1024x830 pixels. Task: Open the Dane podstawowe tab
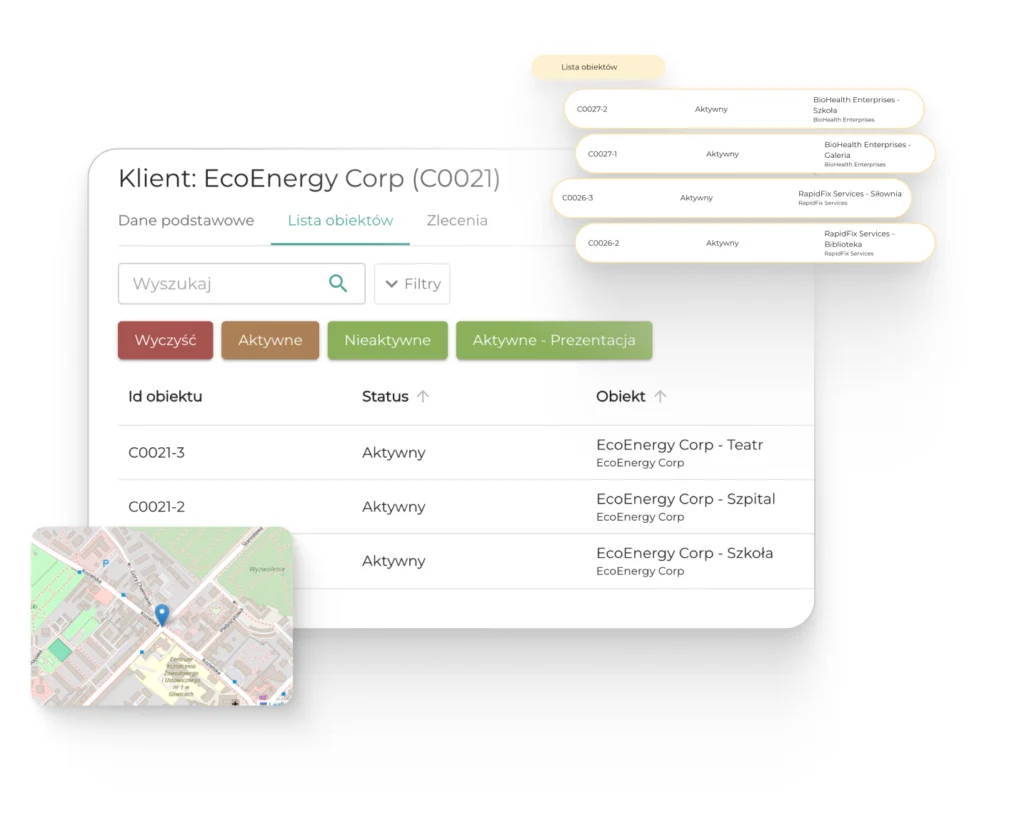(x=186, y=221)
